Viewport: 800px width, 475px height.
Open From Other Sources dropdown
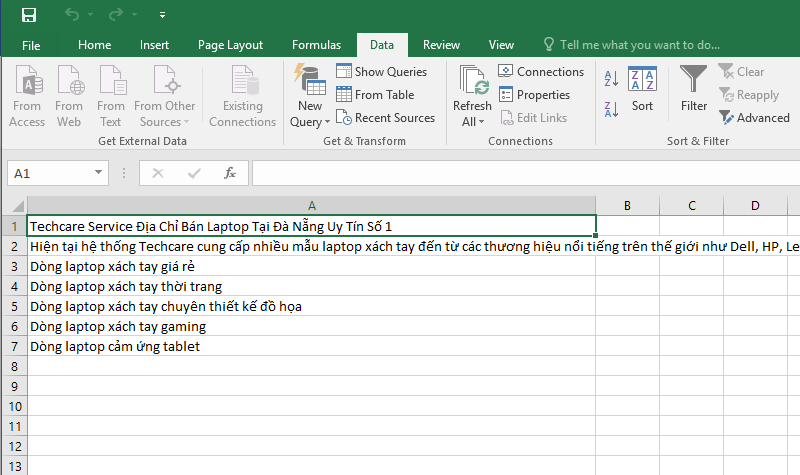click(164, 96)
